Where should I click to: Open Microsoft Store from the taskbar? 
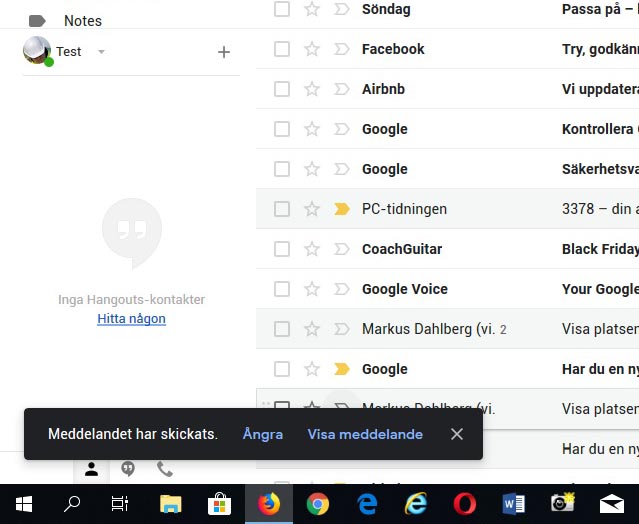[220, 504]
